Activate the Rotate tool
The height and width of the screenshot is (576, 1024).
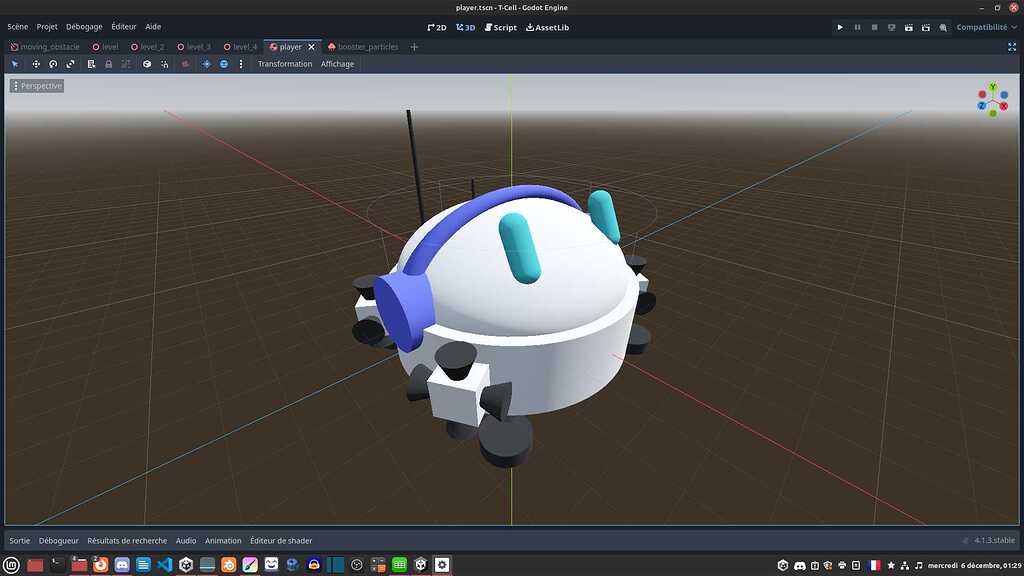pyautogui.click(x=52, y=63)
